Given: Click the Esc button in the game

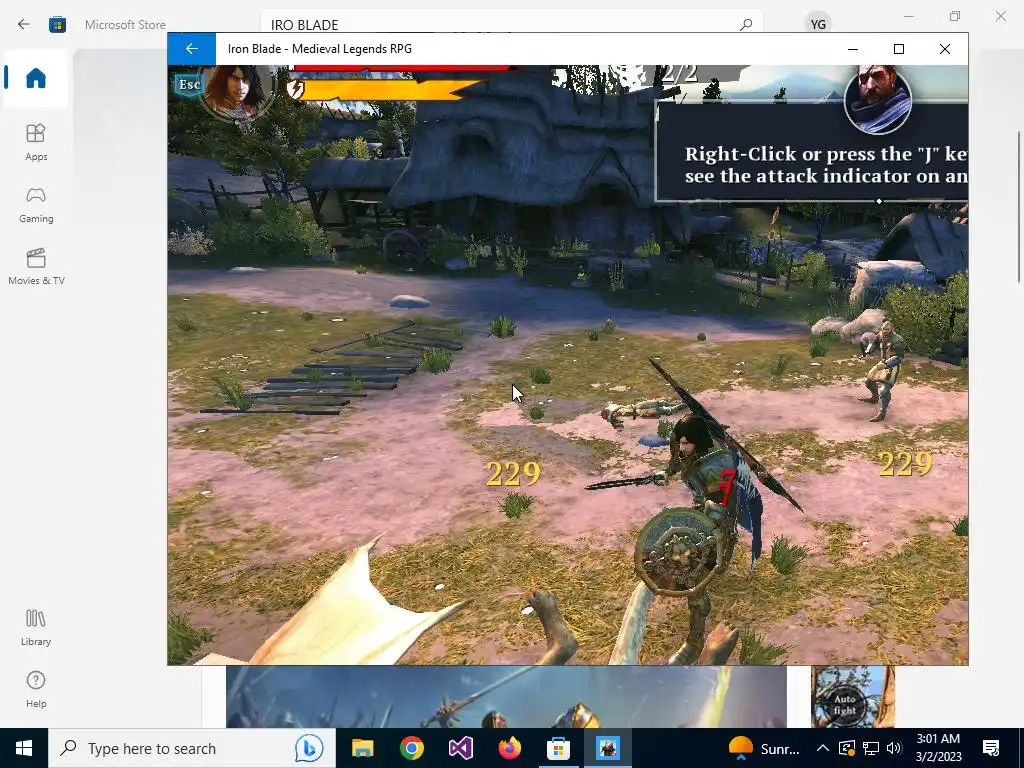Looking at the screenshot, I should coord(189,85).
